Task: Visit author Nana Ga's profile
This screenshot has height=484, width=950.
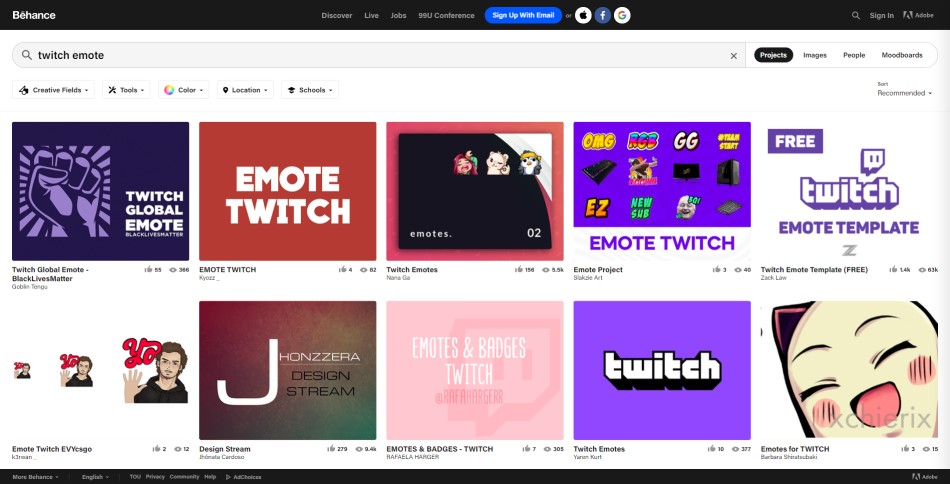Action: (398, 278)
